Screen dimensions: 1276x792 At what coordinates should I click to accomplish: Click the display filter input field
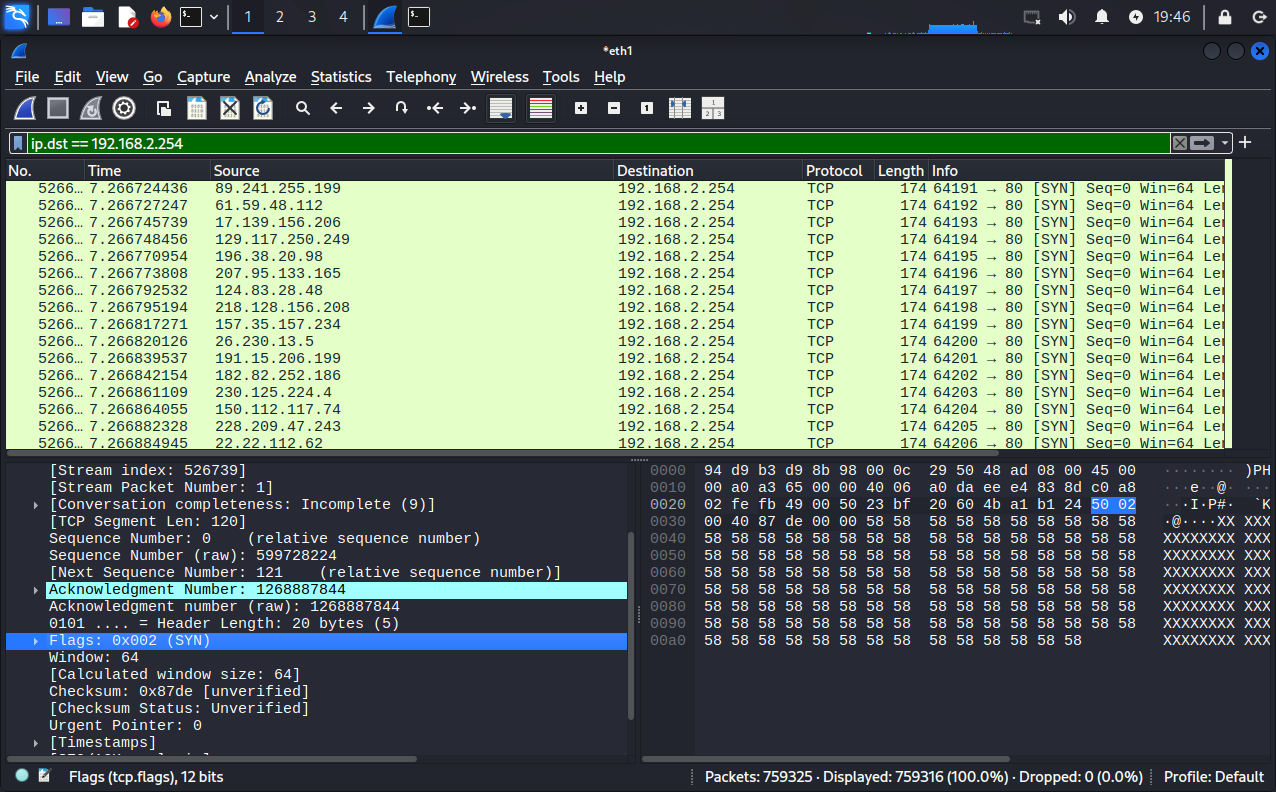coord(598,143)
